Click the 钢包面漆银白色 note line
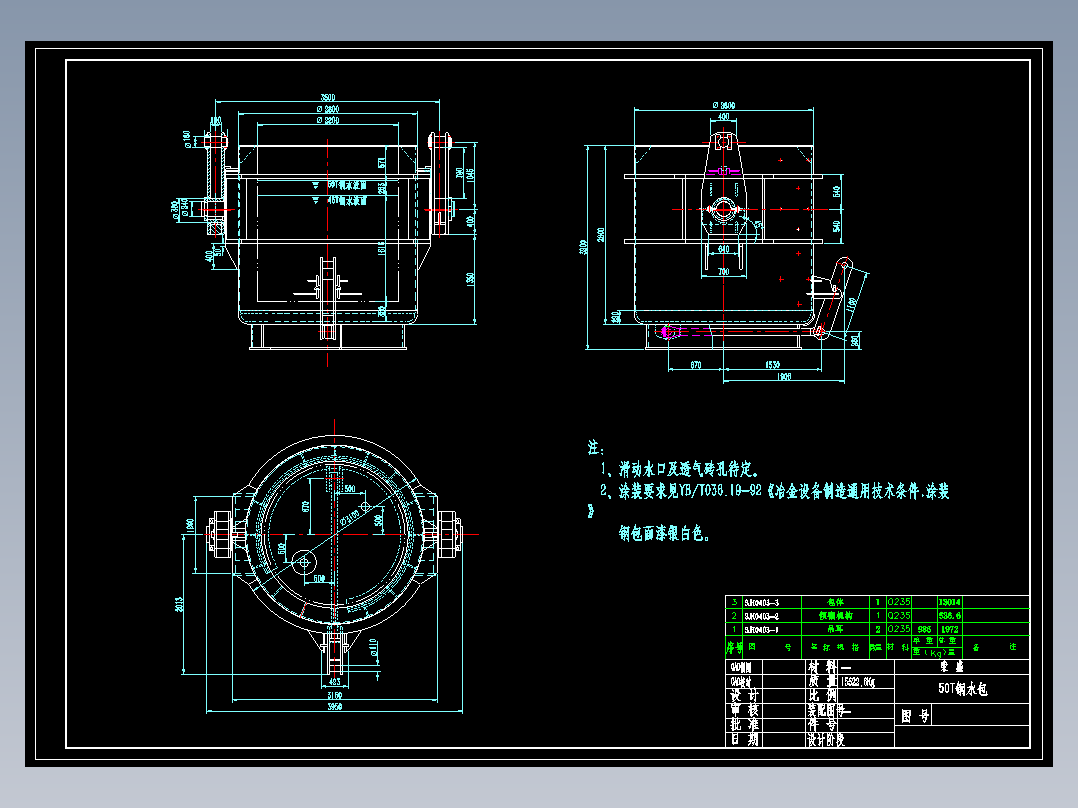Viewport: 1078px width, 808px height. click(663, 534)
